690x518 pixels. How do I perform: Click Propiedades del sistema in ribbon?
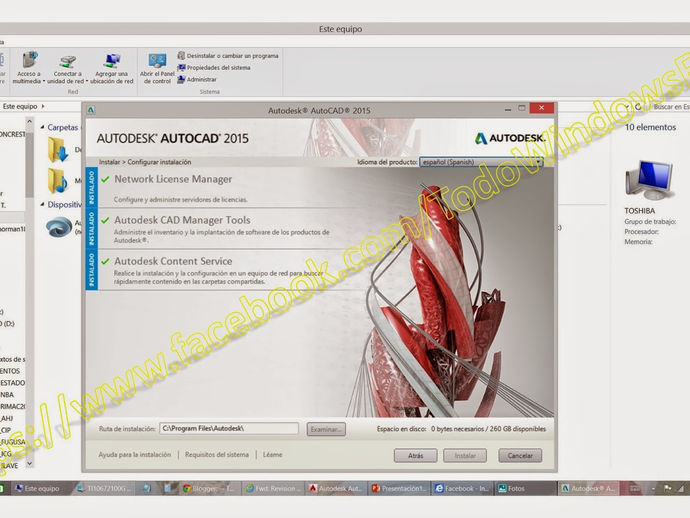tap(214, 68)
